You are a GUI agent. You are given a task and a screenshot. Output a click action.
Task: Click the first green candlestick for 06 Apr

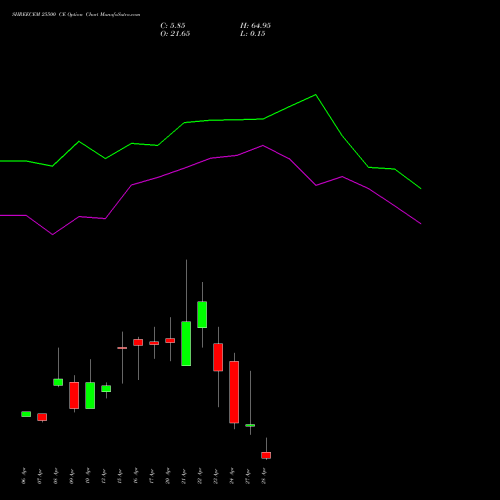coord(26,414)
